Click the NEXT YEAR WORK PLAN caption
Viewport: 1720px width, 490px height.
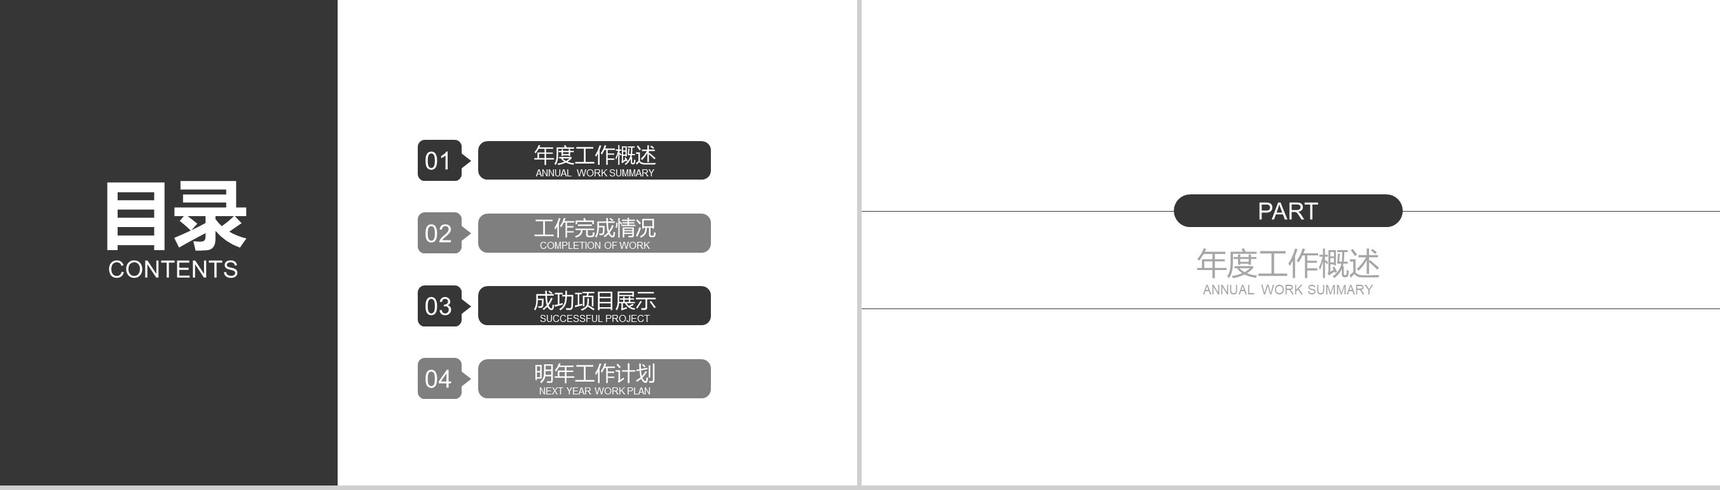pyautogui.click(x=594, y=391)
